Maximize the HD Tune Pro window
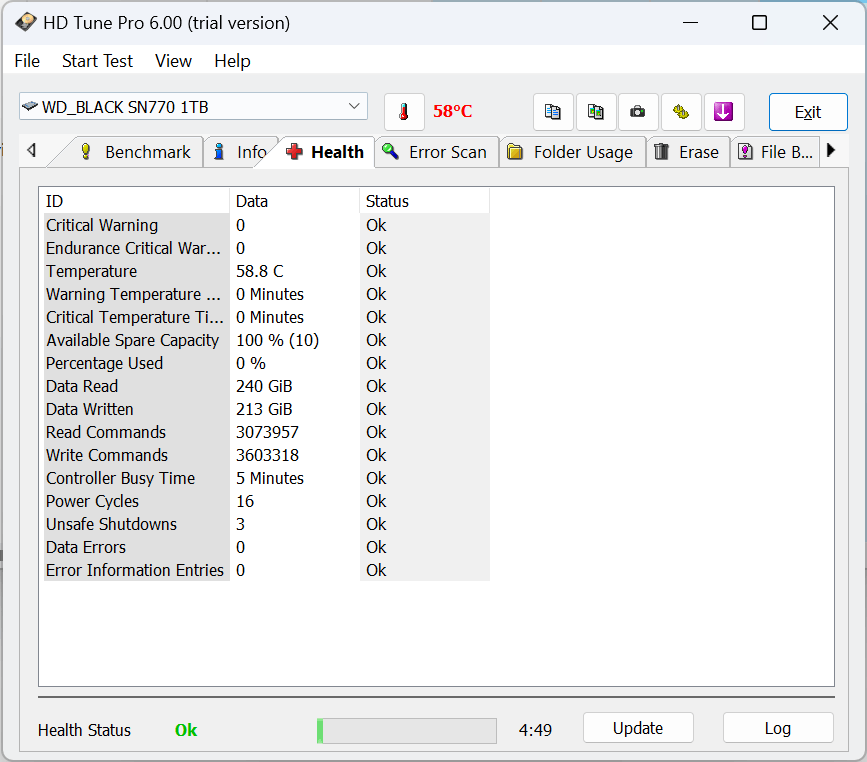The width and height of the screenshot is (867, 762). point(760,23)
